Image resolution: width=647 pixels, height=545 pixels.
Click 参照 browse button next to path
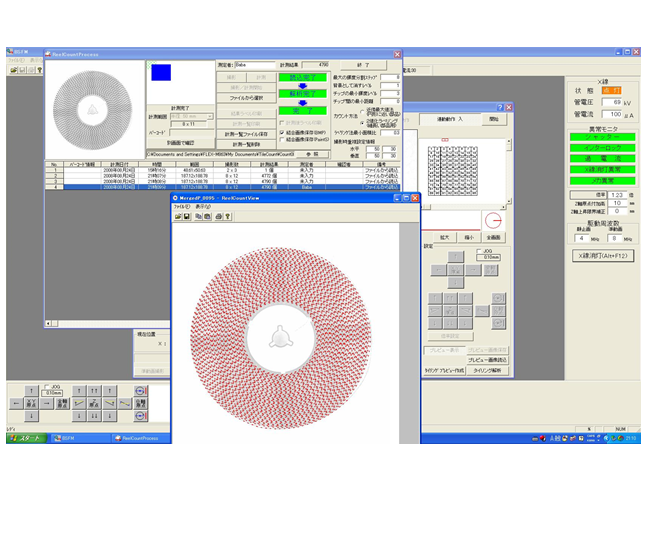pos(313,154)
